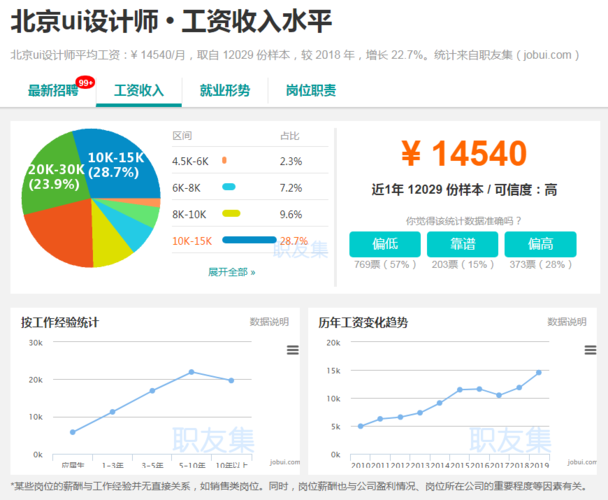This screenshot has width=608, height=500.
Task: Click the ¥ 14540 average salary figure
Action: pos(464,153)
